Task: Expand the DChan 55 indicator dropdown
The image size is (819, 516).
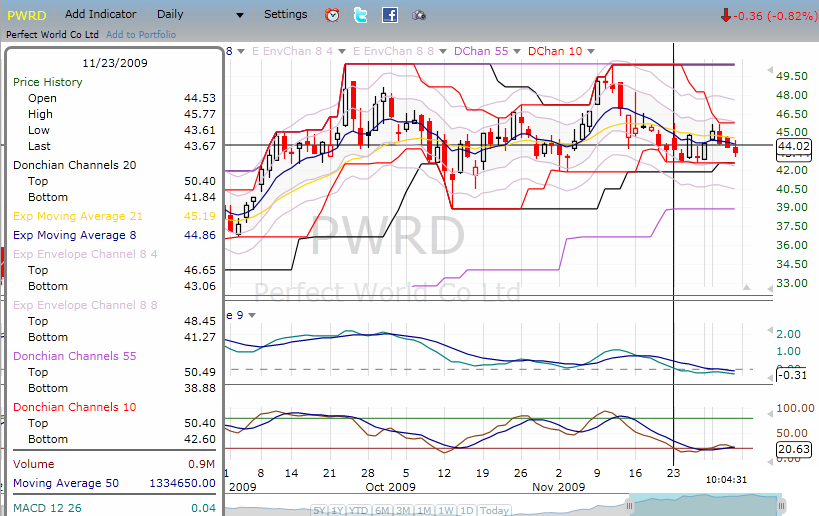Action: (517, 51)
